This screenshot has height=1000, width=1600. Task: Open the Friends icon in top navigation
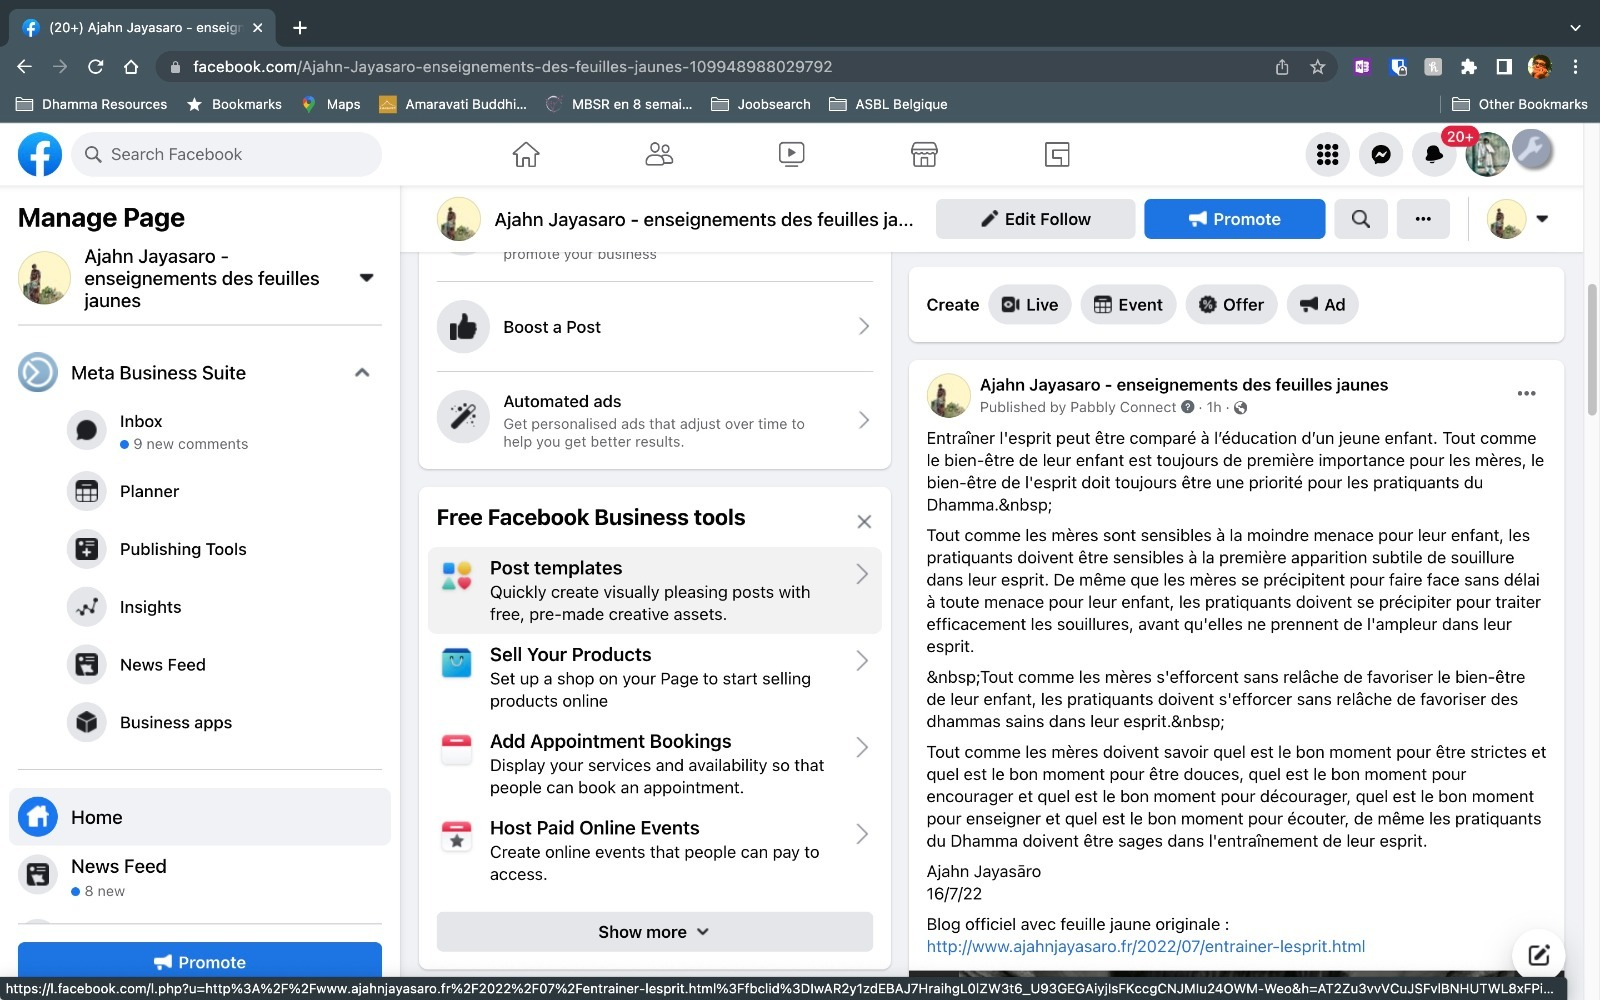pyautogui.click(x=659, y=154)
